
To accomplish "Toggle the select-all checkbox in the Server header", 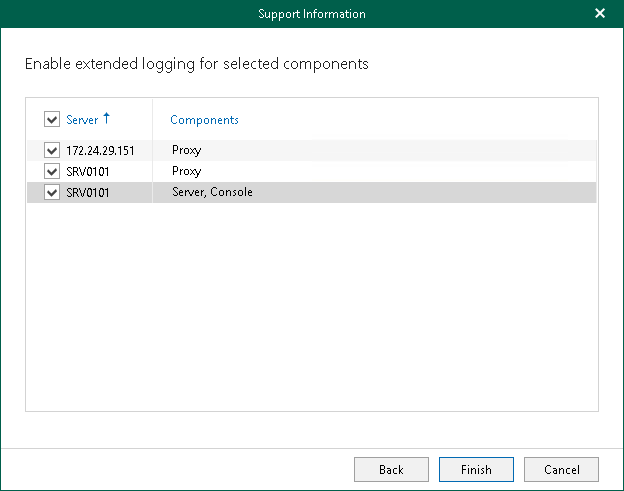I will click(x=52, y=120).
